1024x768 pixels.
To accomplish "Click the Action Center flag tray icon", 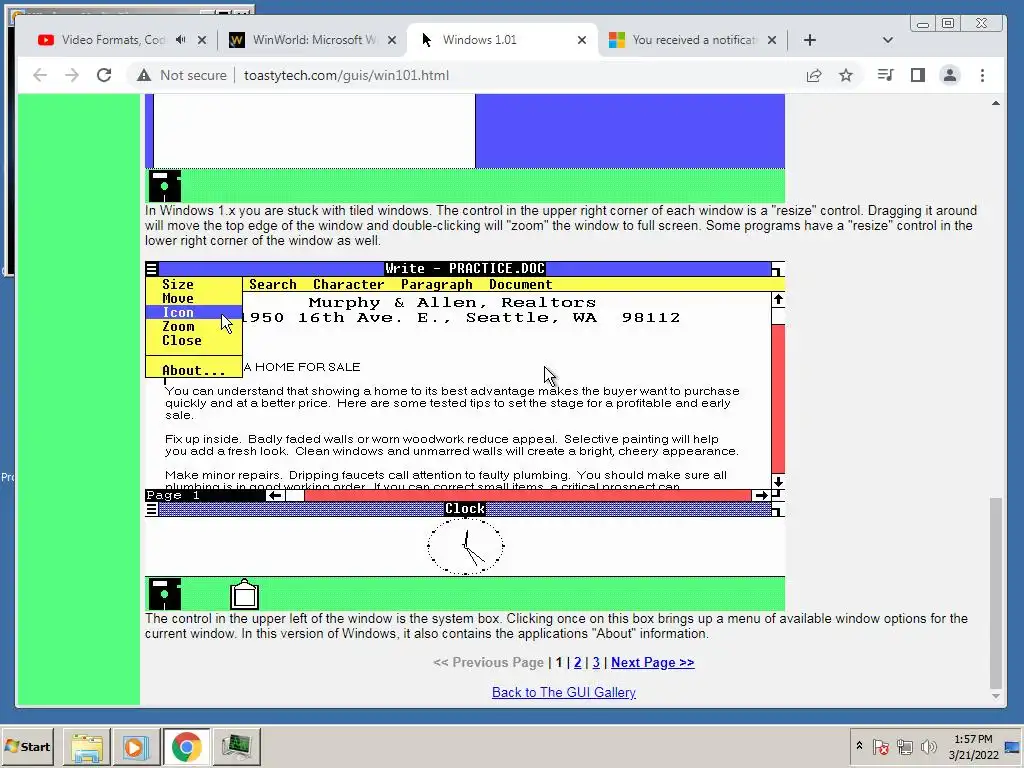I will [x=880, y=746].
